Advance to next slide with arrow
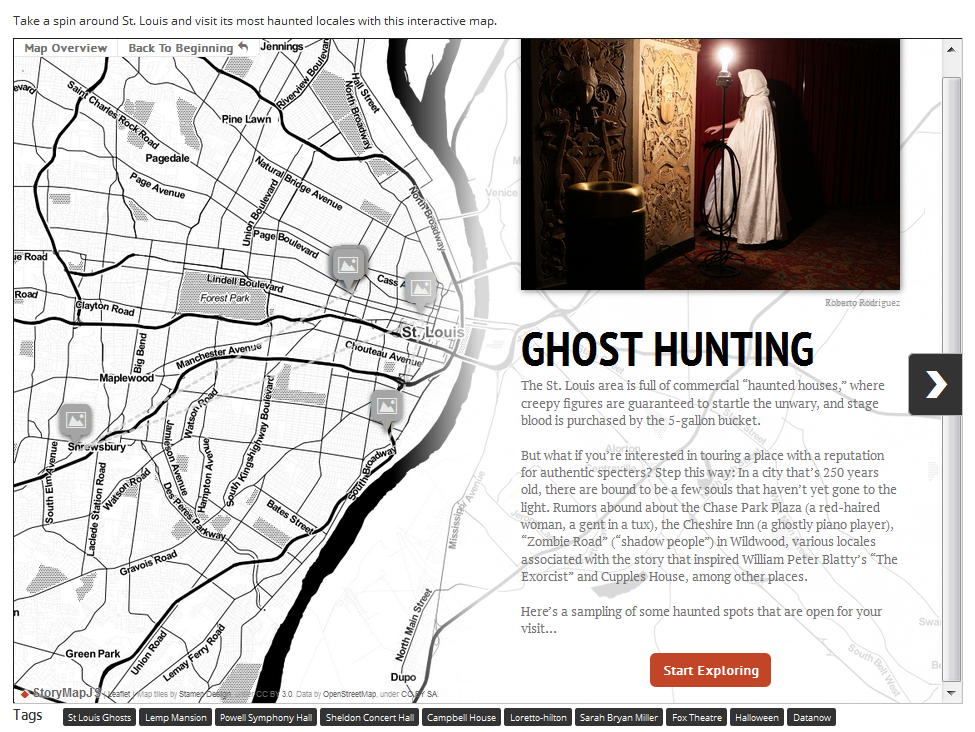This screenshot has width=975, height=732. click(x=935, y=384)
